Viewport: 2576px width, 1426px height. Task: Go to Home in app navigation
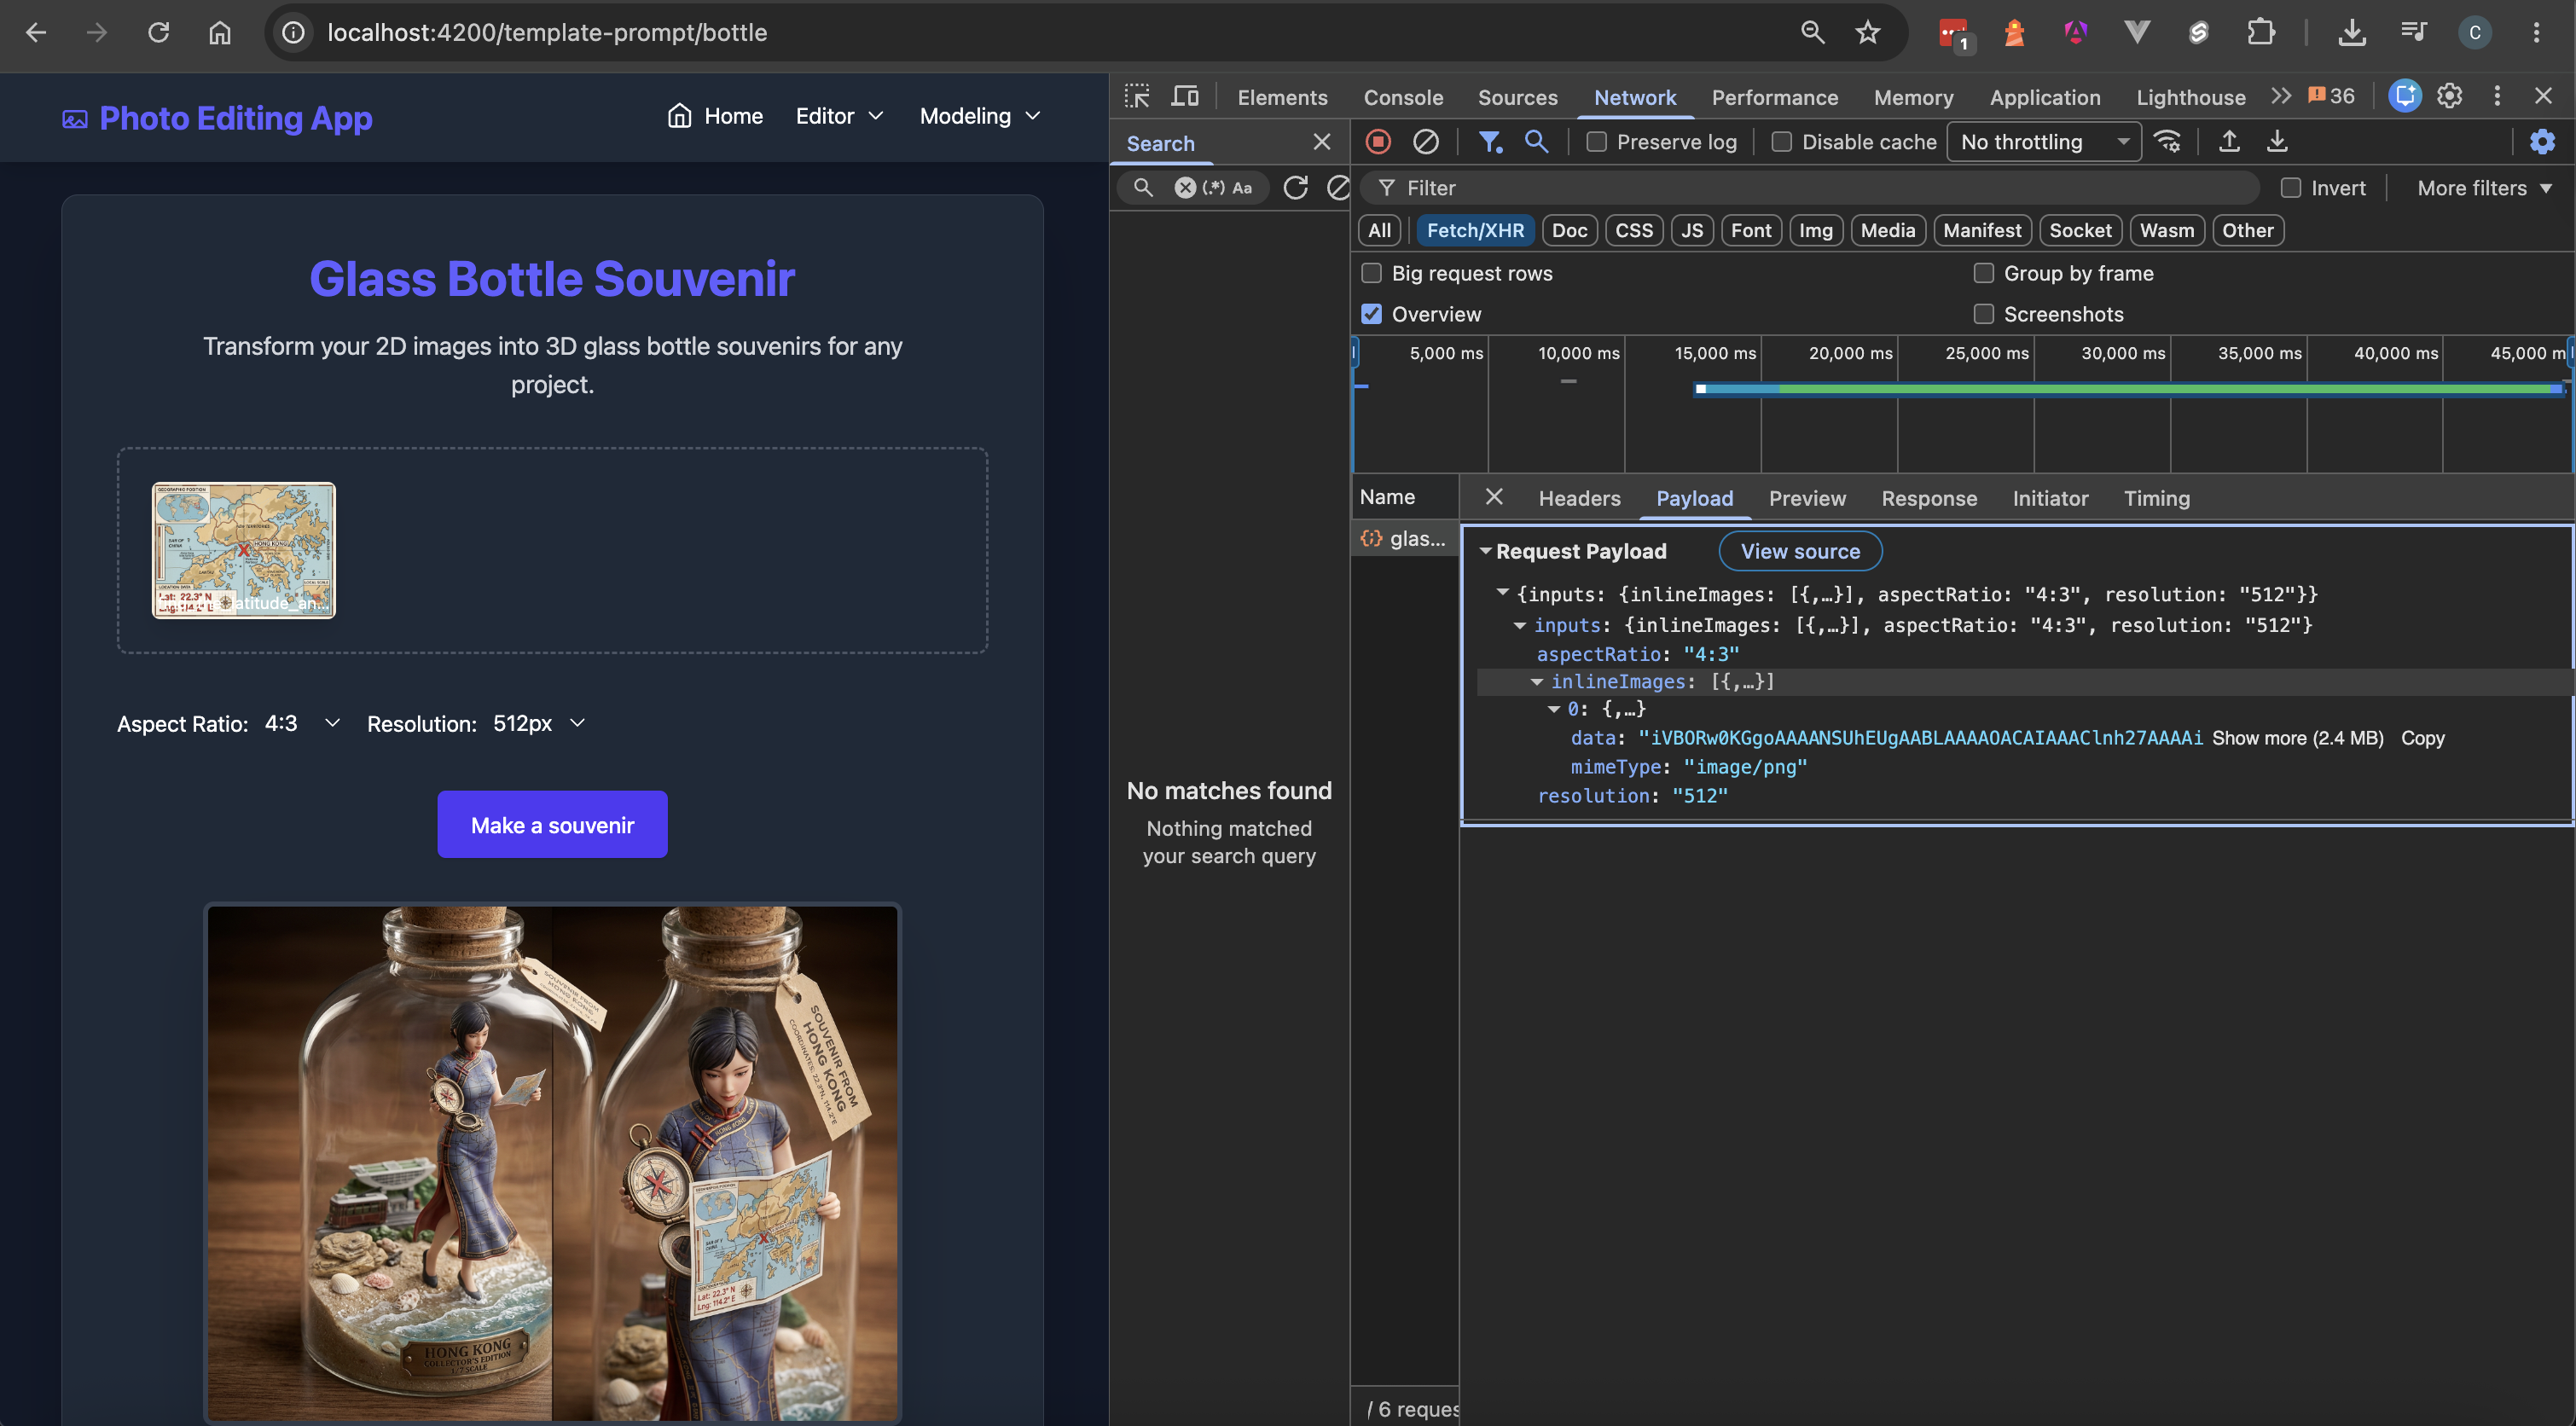pyautogui.click(x=715, y=116)
